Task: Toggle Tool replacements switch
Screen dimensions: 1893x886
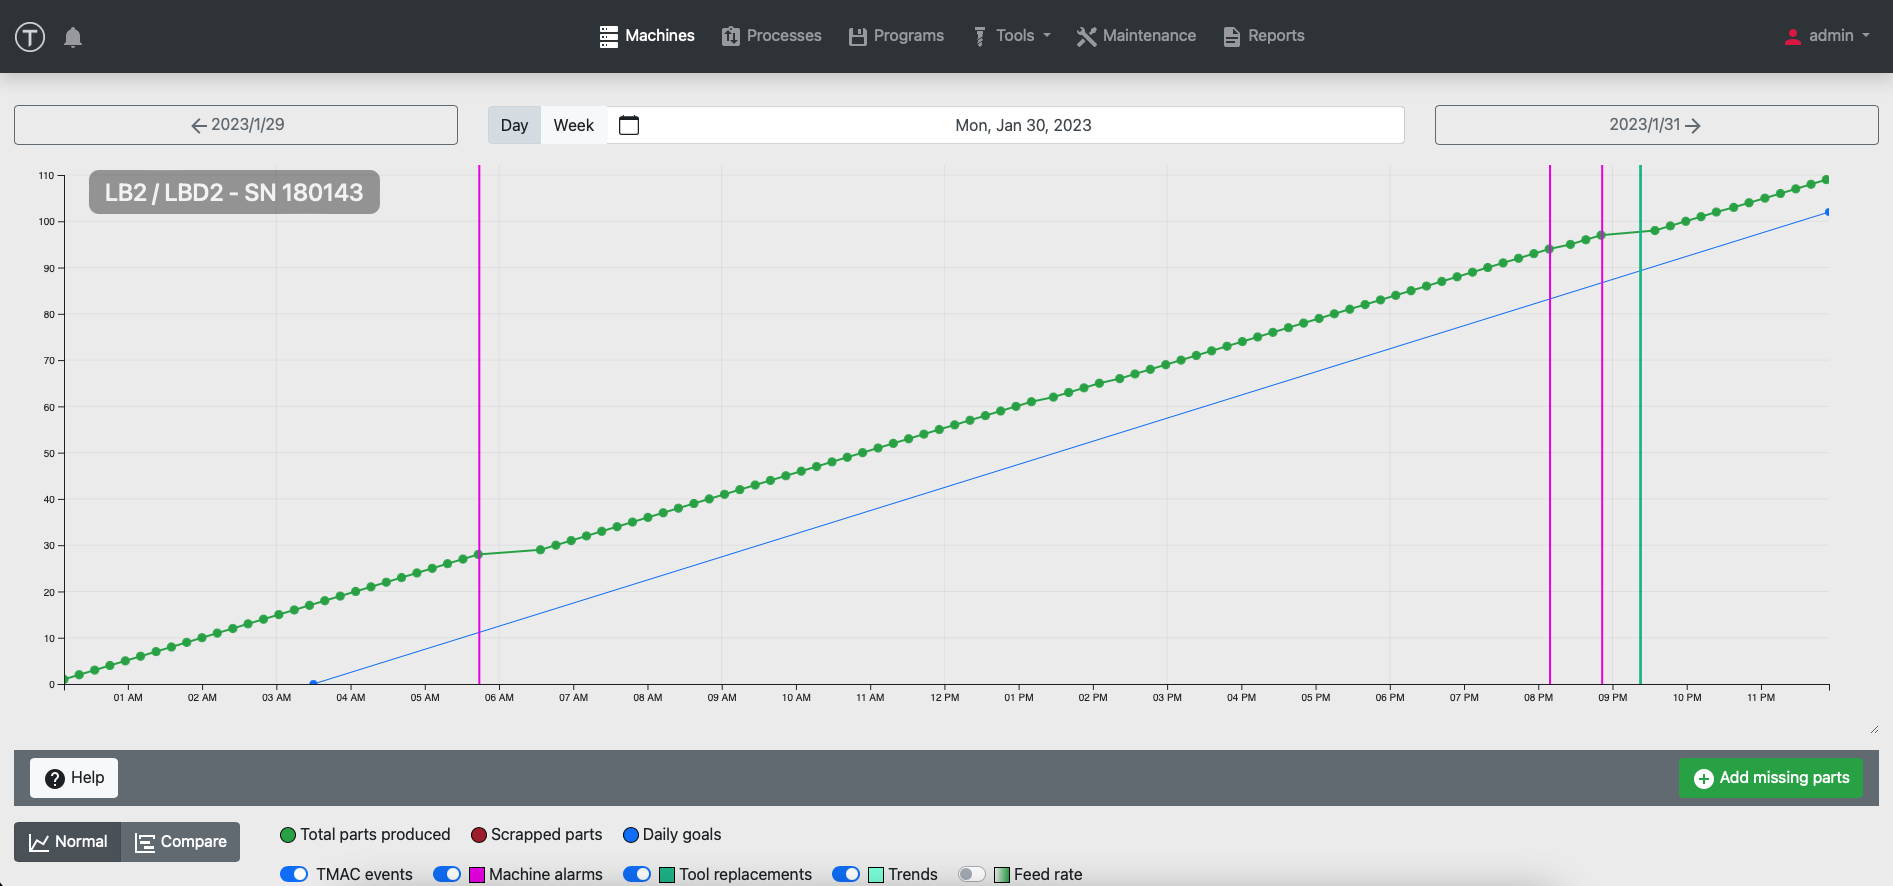Action: (x=637, y=874)
